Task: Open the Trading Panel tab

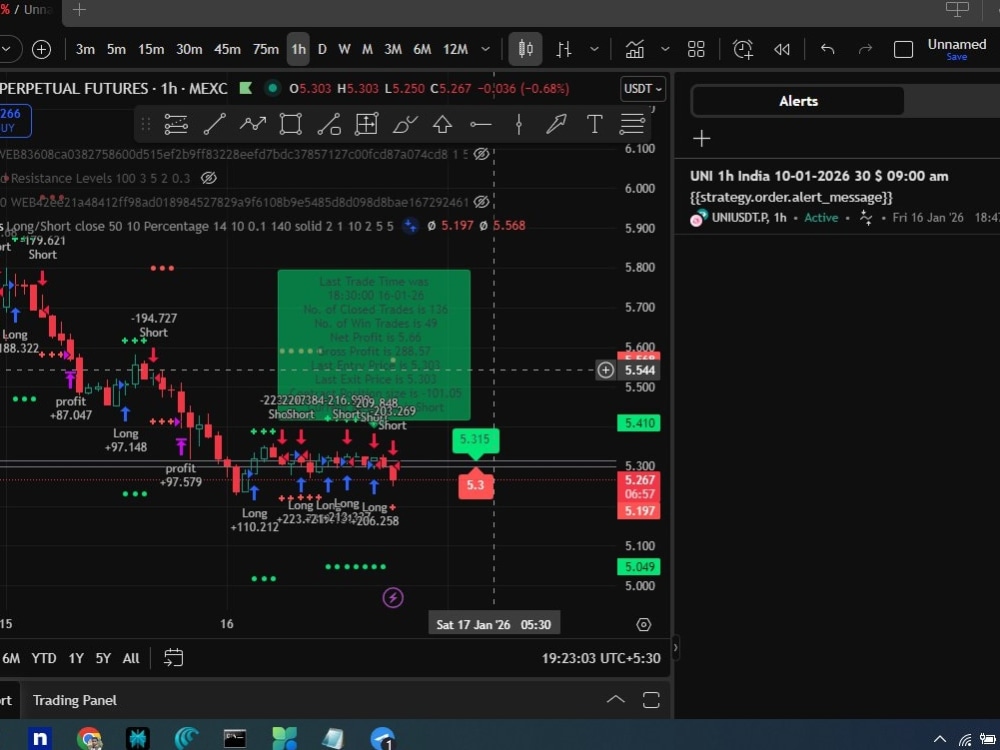Action: (75, 700)
